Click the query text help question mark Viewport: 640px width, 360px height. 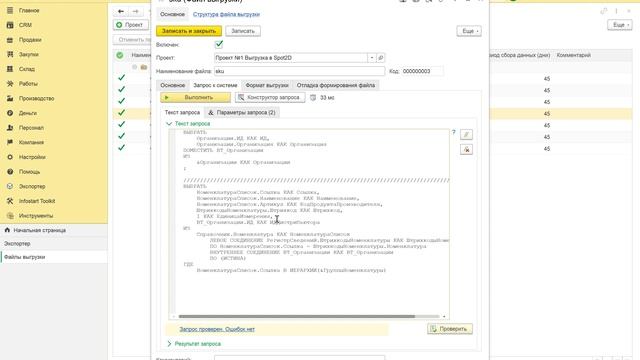453,132
